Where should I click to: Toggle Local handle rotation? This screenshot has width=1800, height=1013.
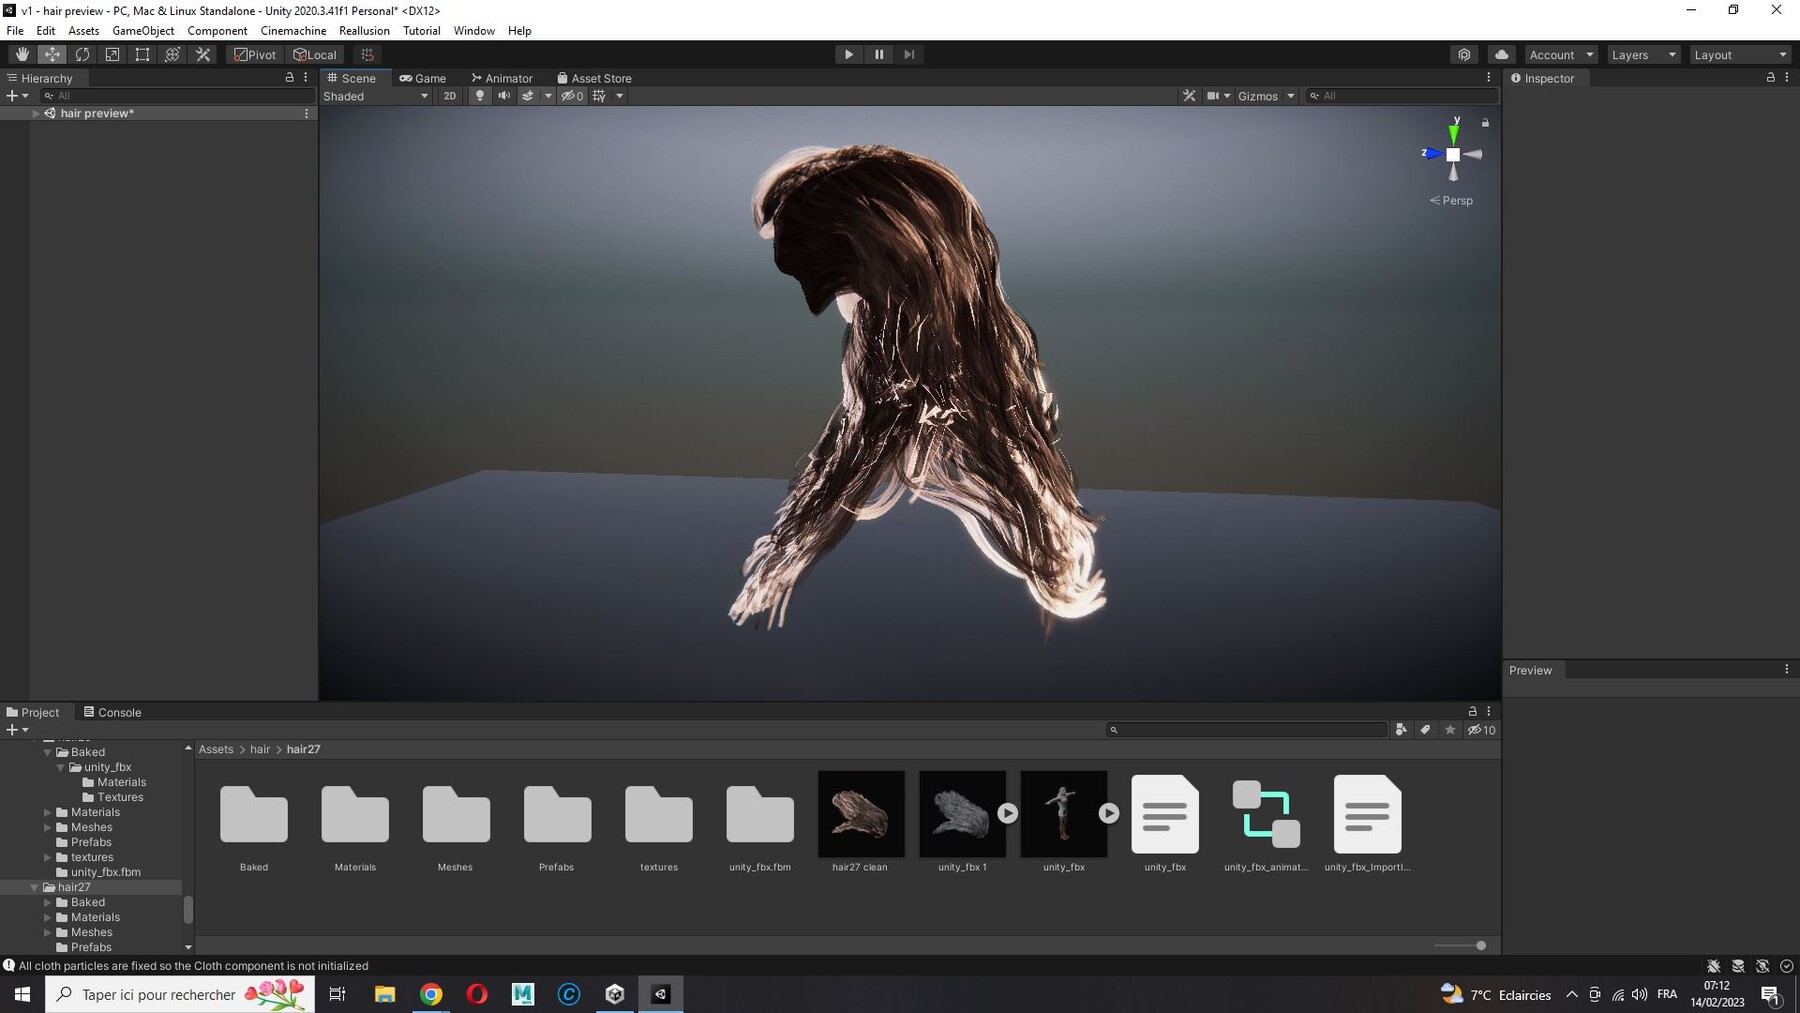315,55
